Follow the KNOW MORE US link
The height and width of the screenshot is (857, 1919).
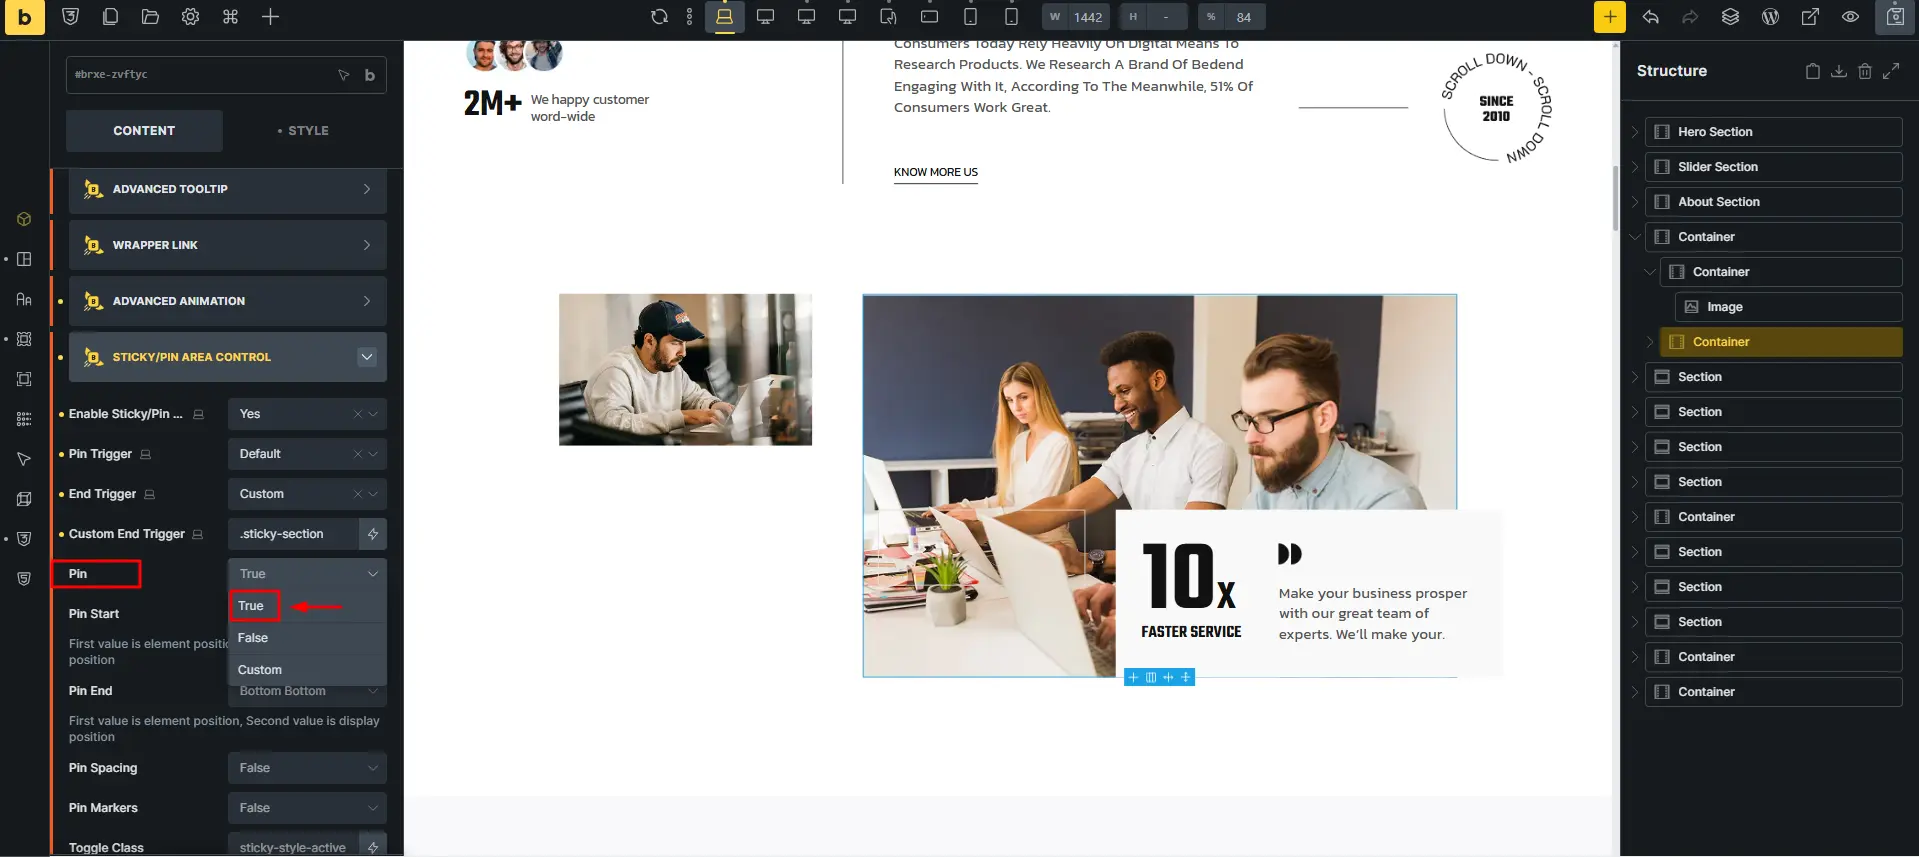point(936,172)
